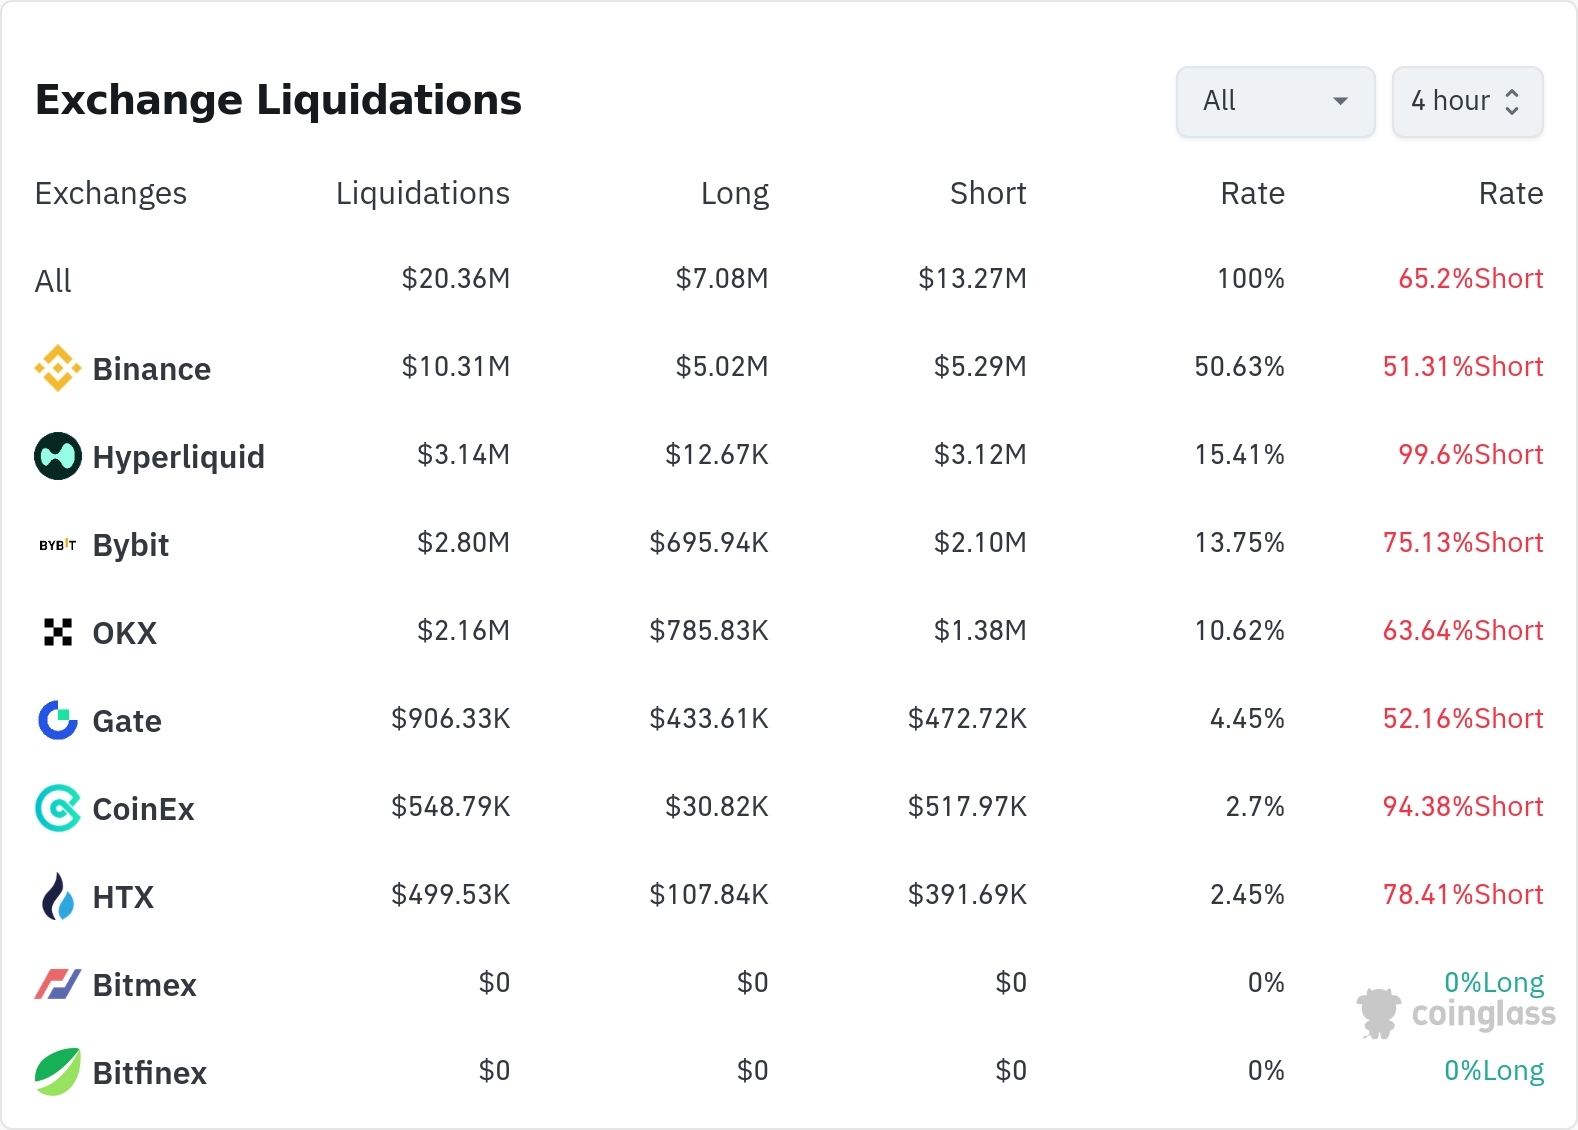Click the CoinEx logo icon
Screen dimensions: 1578x1130
click(x=58, y=808)
